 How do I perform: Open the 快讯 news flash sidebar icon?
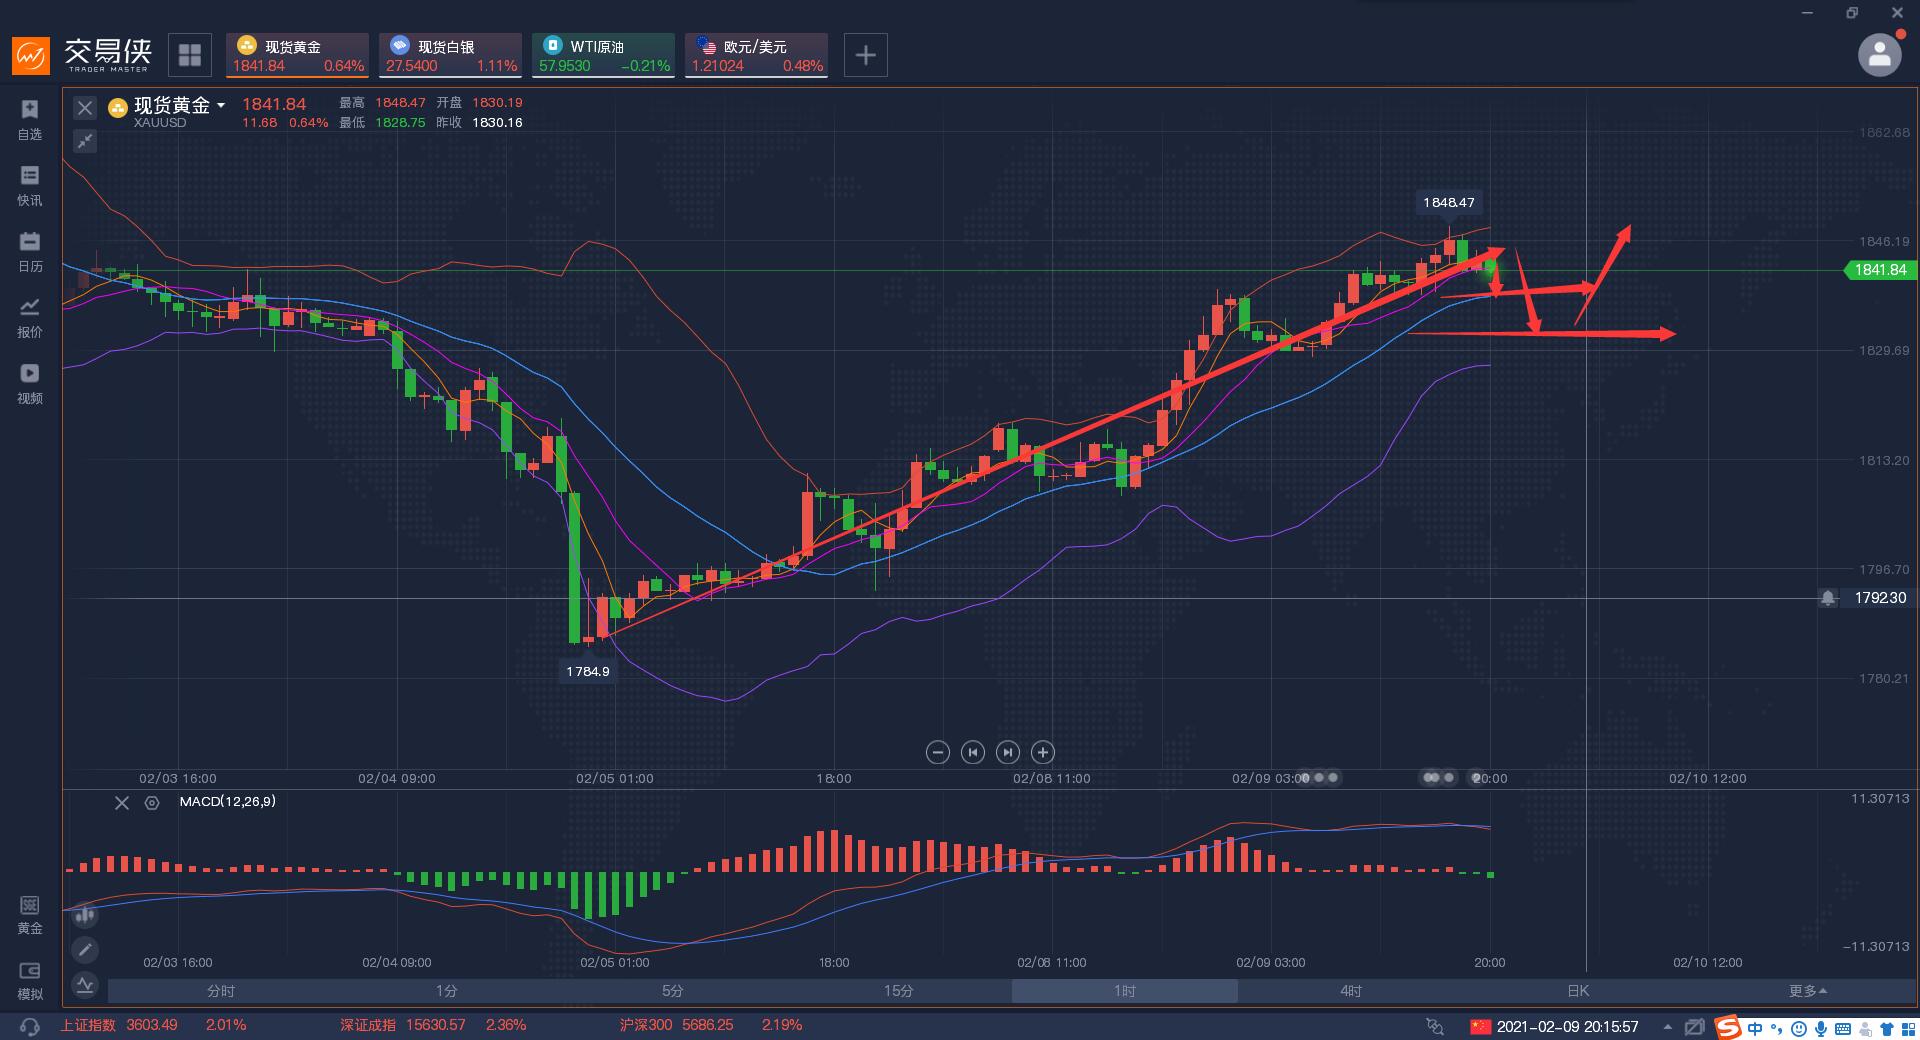pyautogui.click(x=30, y=185)
